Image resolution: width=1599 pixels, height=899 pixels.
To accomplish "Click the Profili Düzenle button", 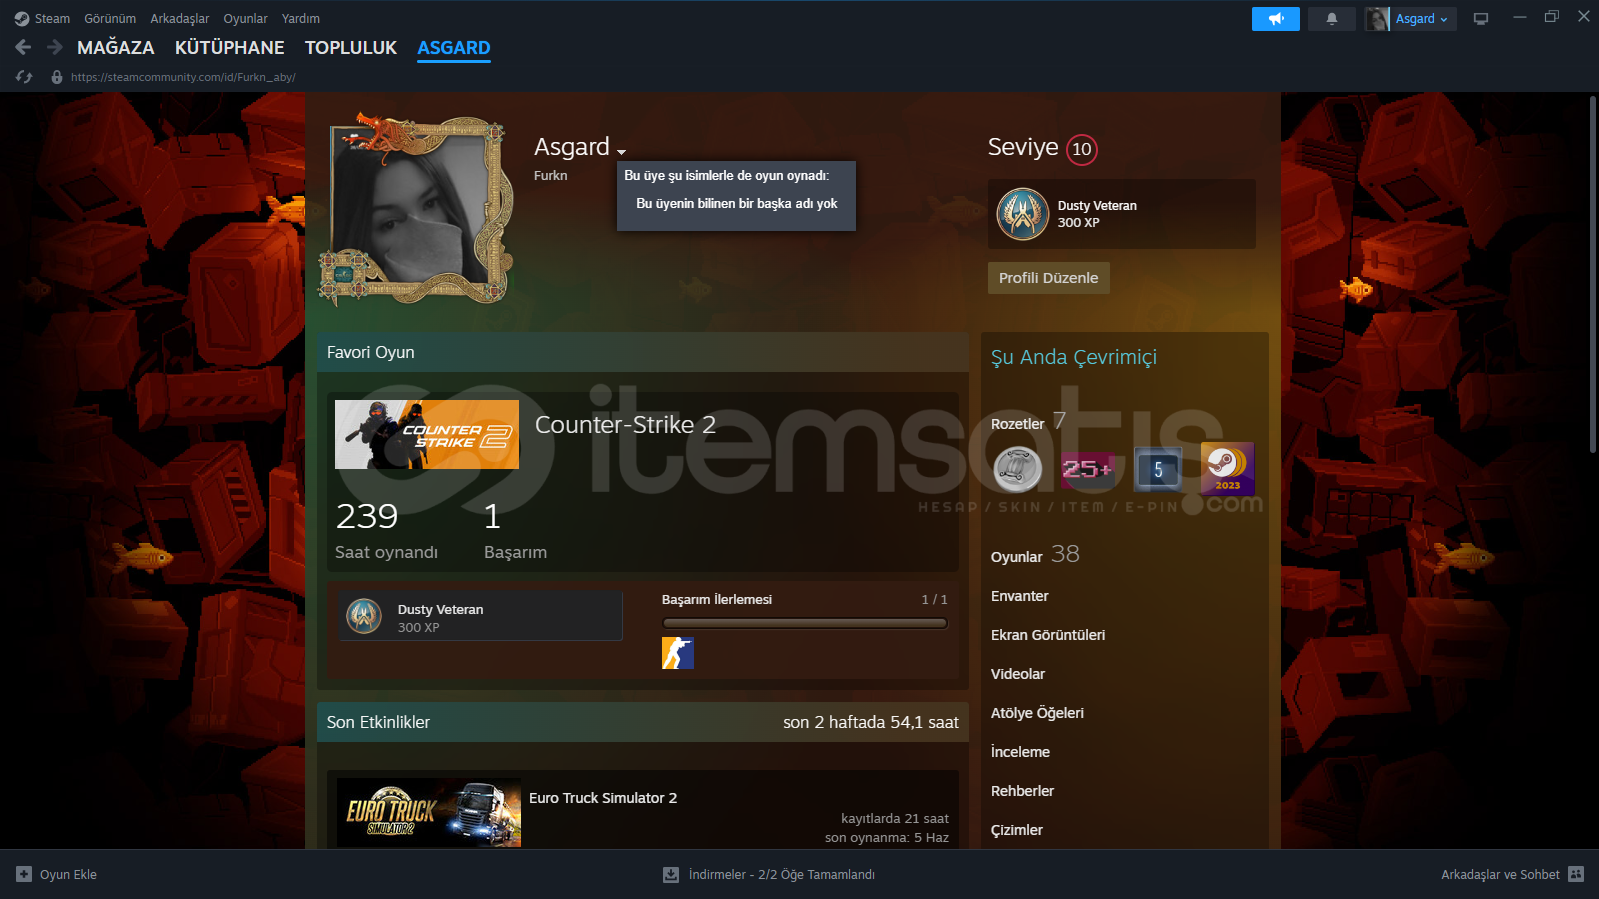I will (1049, 278).
